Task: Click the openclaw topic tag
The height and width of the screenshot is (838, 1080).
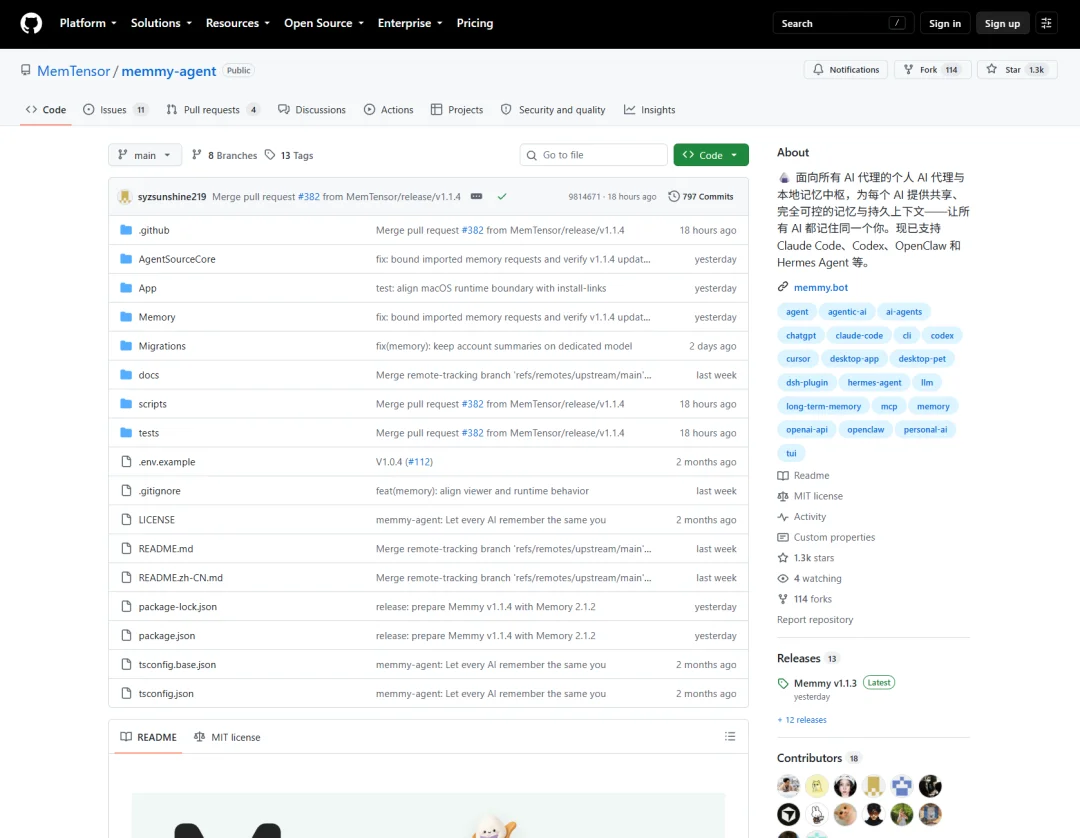Action: (x=865, y=430)
